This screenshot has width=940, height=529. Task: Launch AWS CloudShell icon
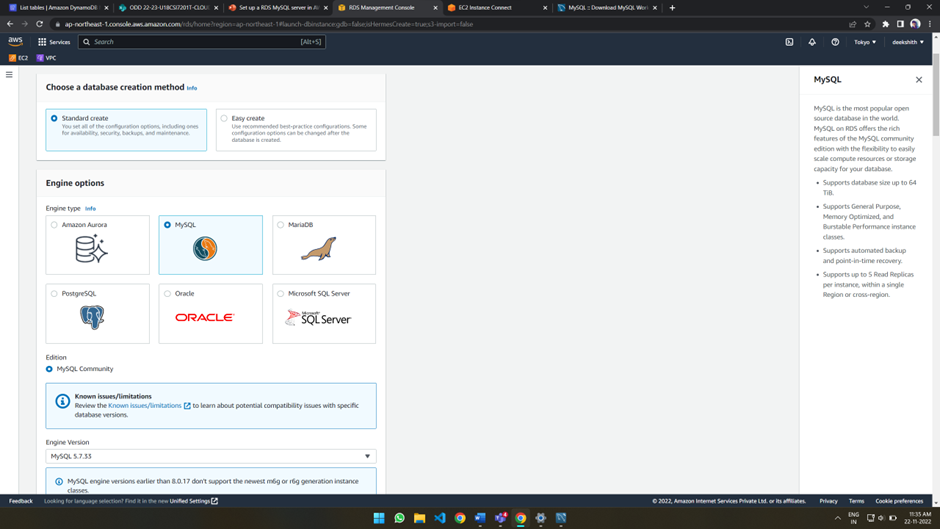(789, 42)
